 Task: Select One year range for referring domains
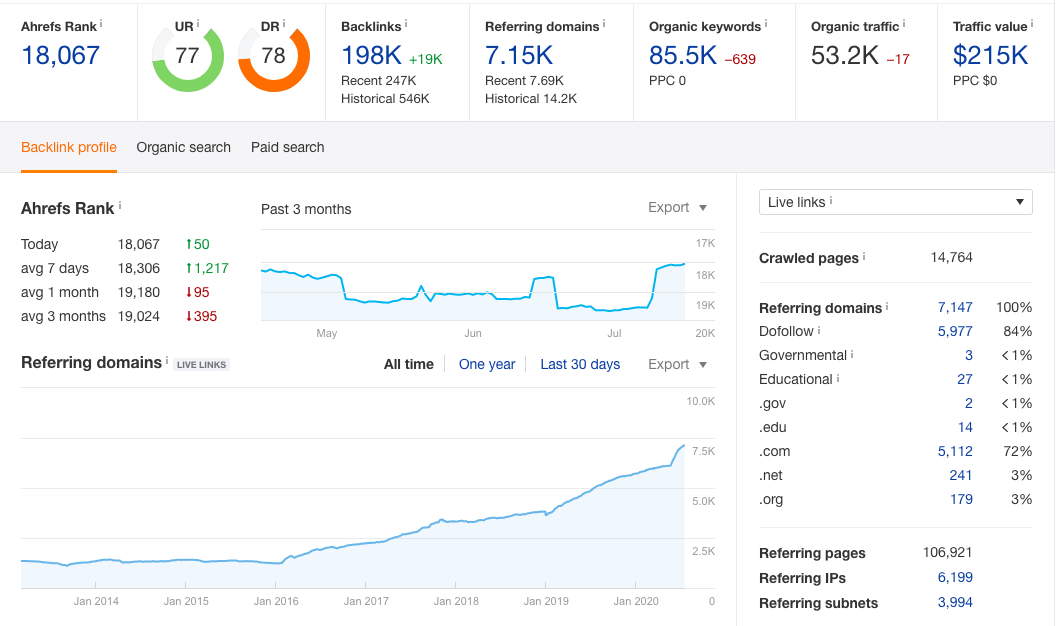point(487,365)
